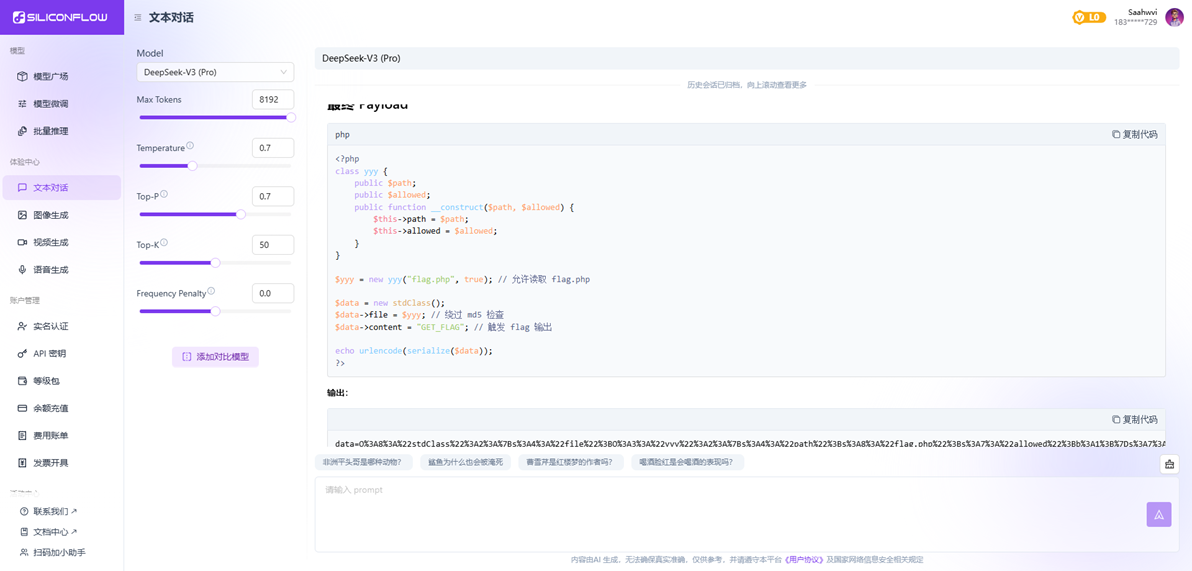The height and width of the screenshot is (571, 1192).
Task: Click the Max Tokens slider track
Action: (215, 118)
